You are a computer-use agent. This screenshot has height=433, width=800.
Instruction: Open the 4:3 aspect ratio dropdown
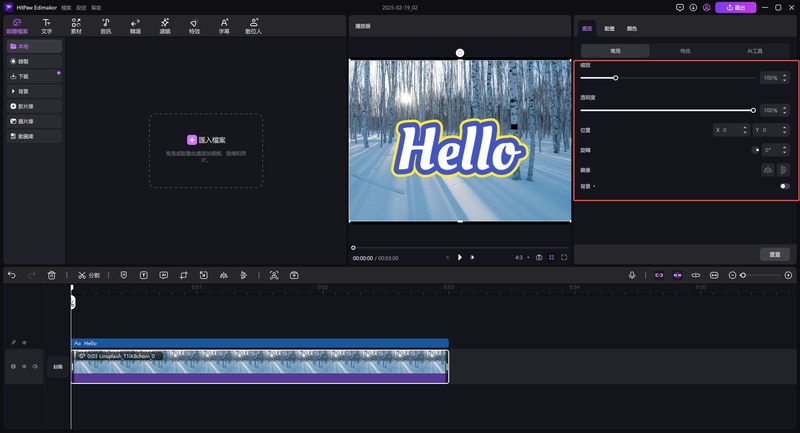(521, 257)
